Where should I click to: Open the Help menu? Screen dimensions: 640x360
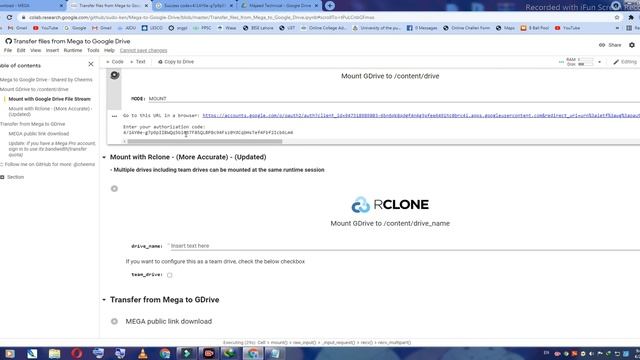[x=109, y=50]
